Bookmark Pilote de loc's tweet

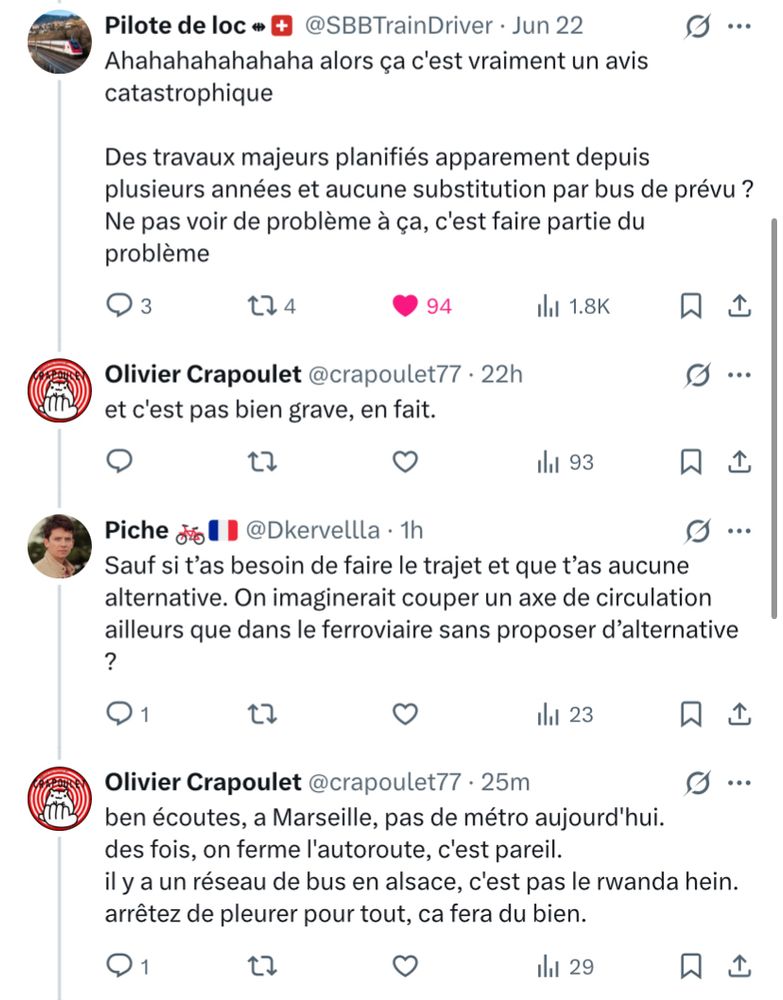(x=691, y=306)
